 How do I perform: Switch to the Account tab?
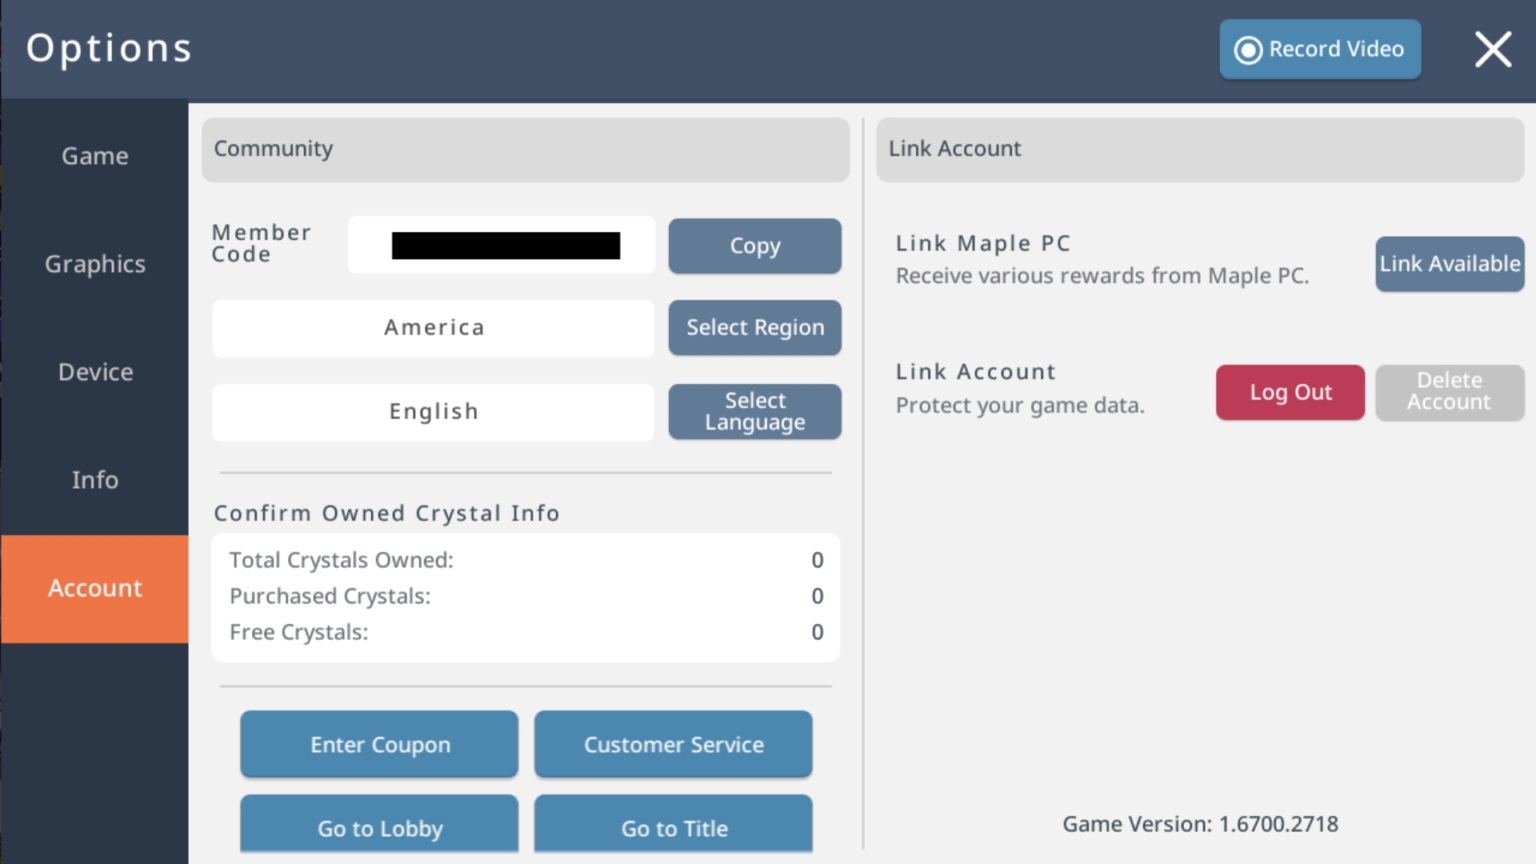pos(94,588)
